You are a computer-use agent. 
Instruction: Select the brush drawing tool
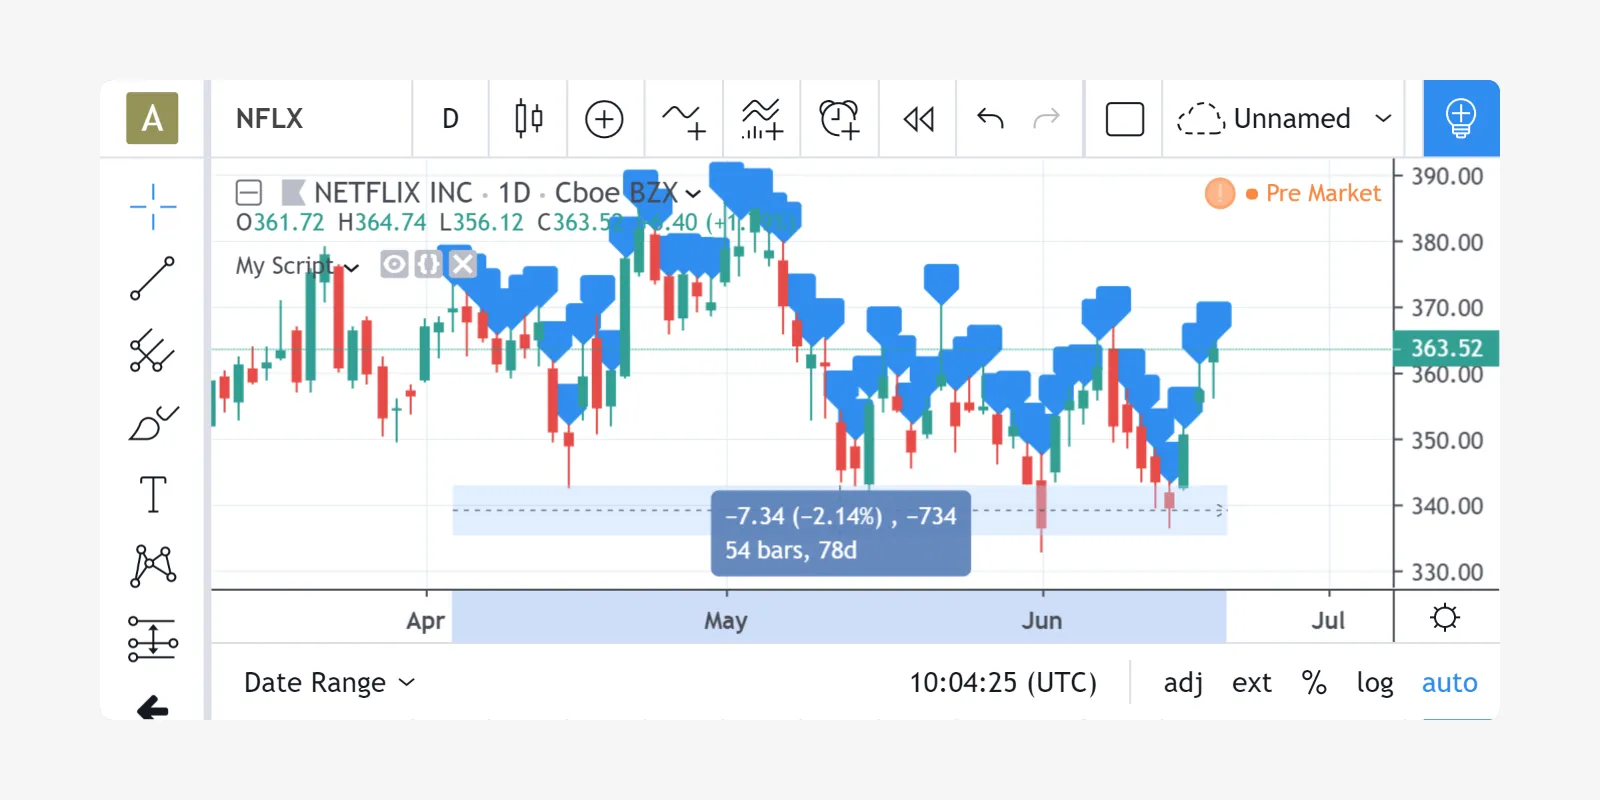click(x=153, y=422)
